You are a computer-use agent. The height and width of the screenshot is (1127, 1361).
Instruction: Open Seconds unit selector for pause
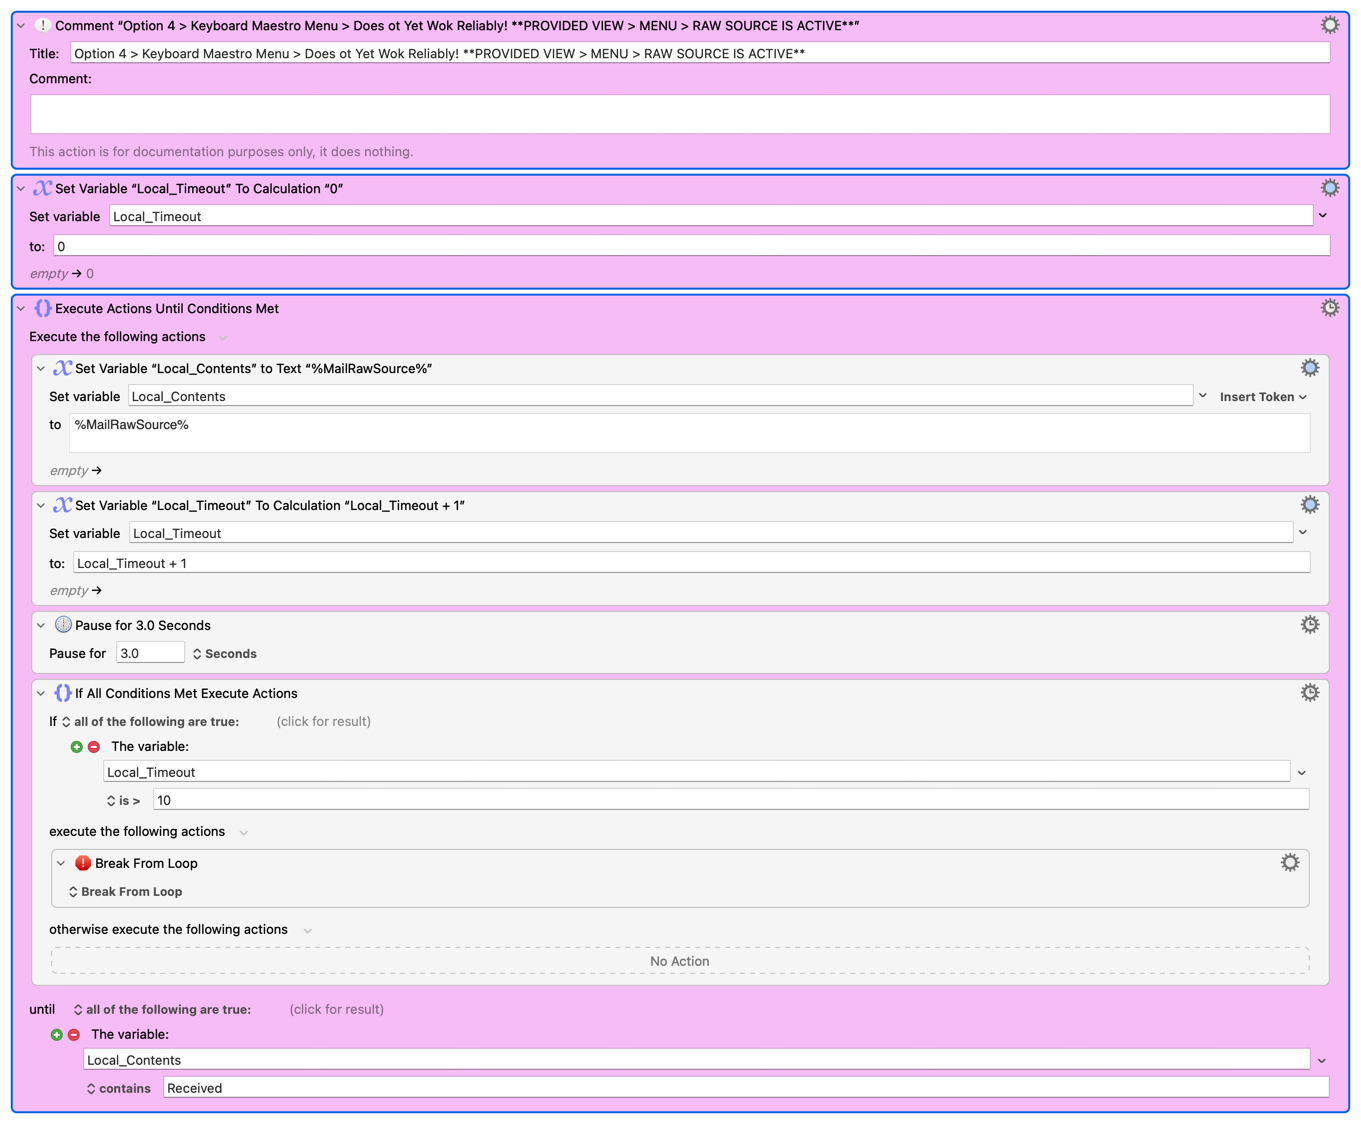point(225,654)
